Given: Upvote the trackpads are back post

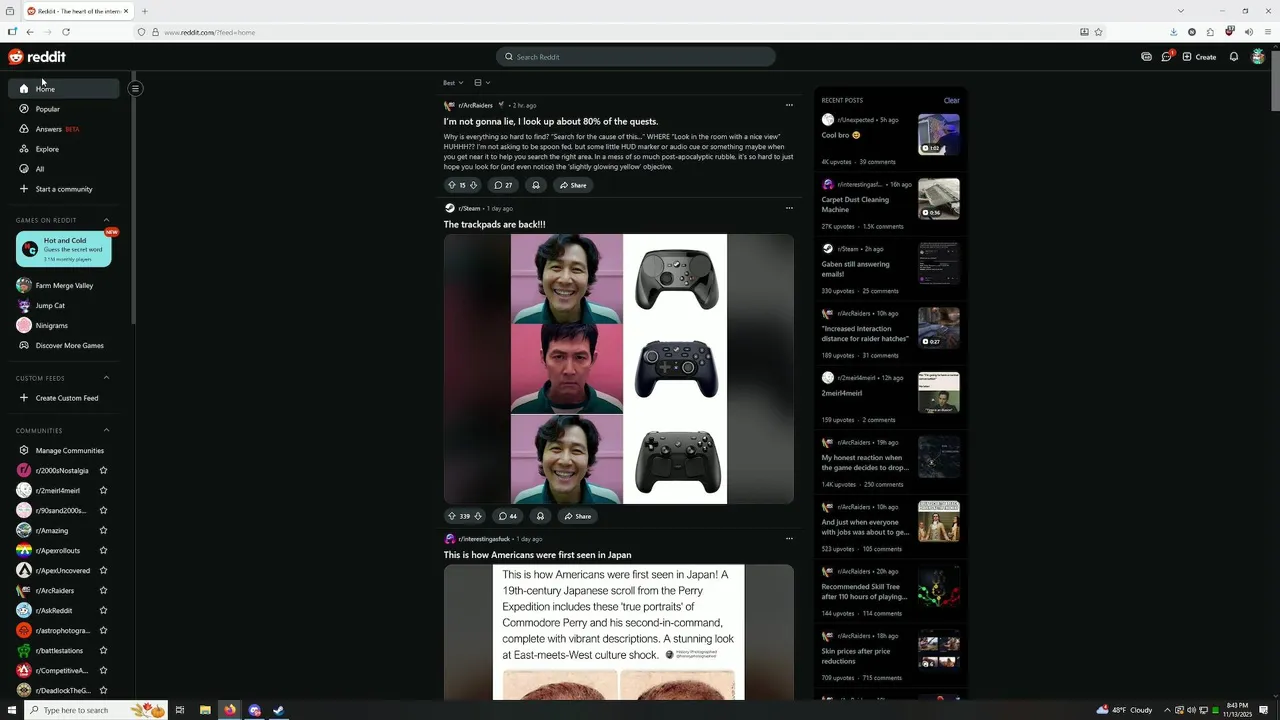Looking at the screenshot, I should (452, 516).
